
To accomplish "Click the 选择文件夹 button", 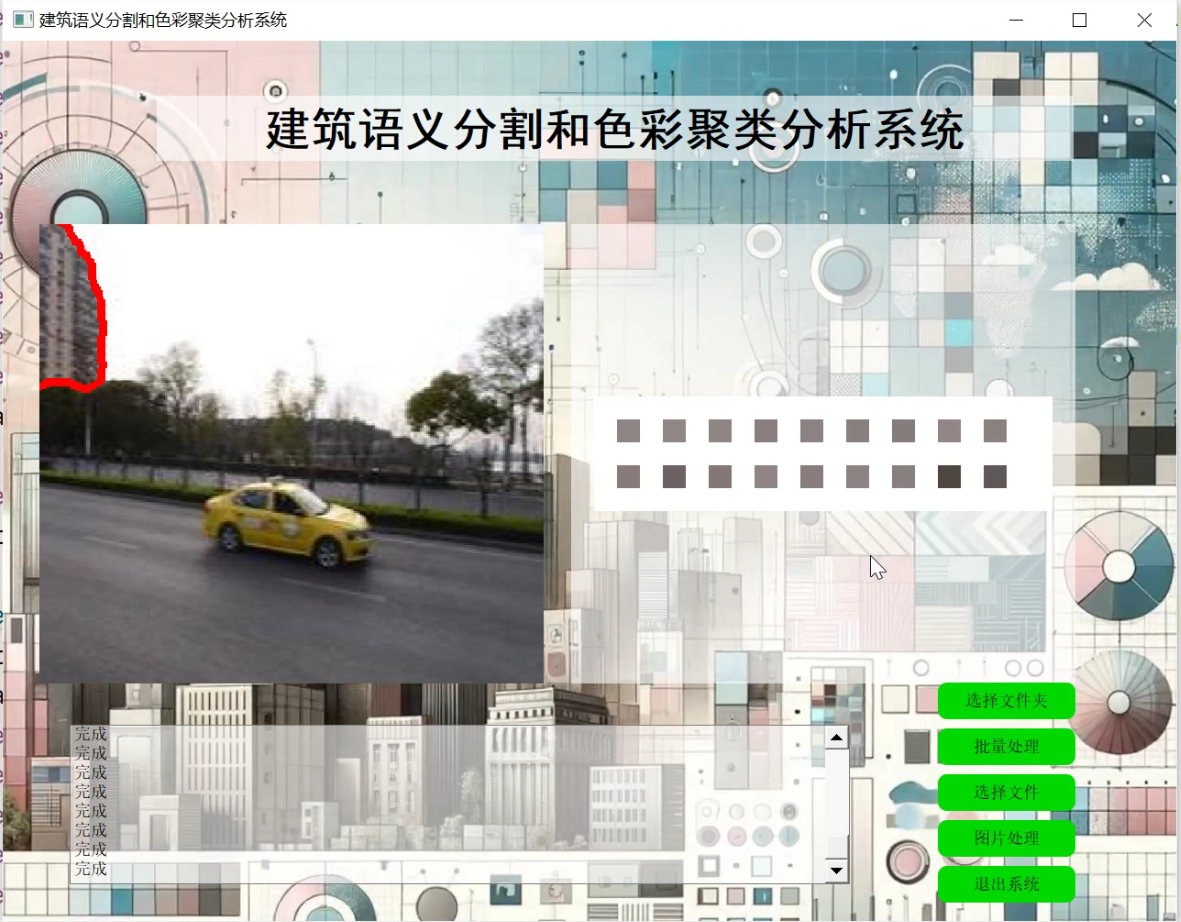I will point(1006,701).
